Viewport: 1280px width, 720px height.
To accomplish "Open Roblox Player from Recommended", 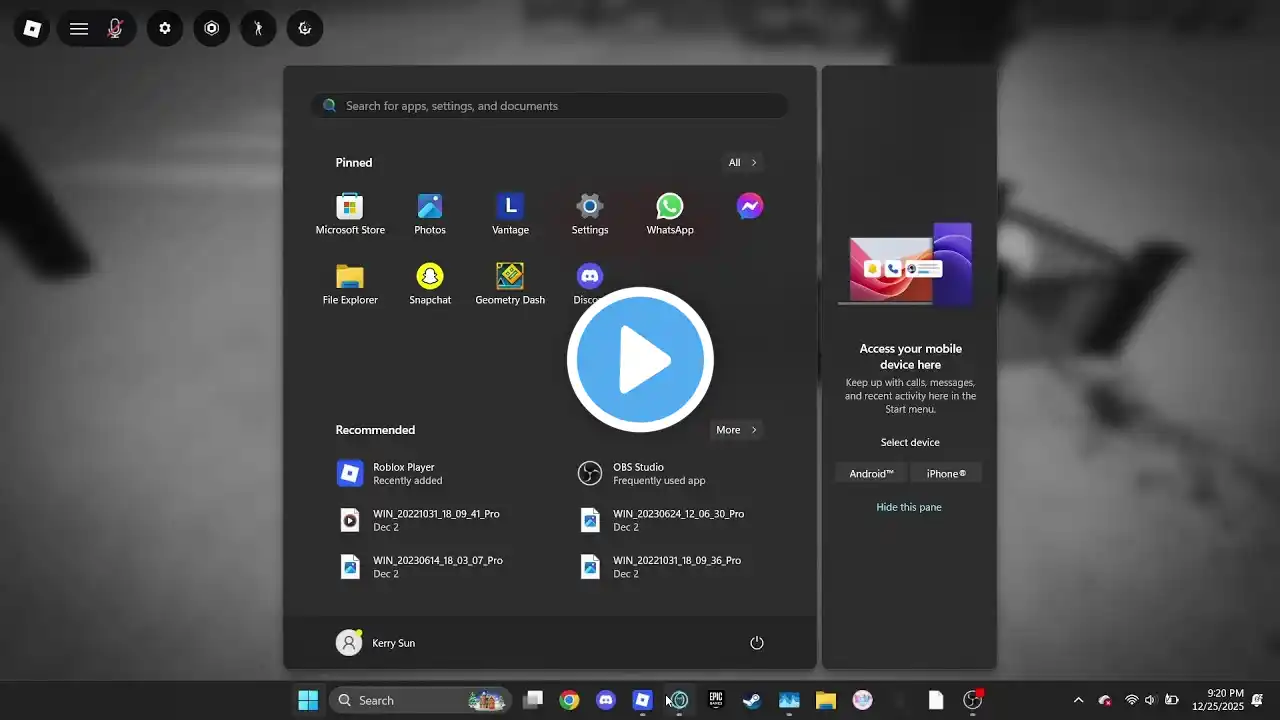I will point(404,473).
